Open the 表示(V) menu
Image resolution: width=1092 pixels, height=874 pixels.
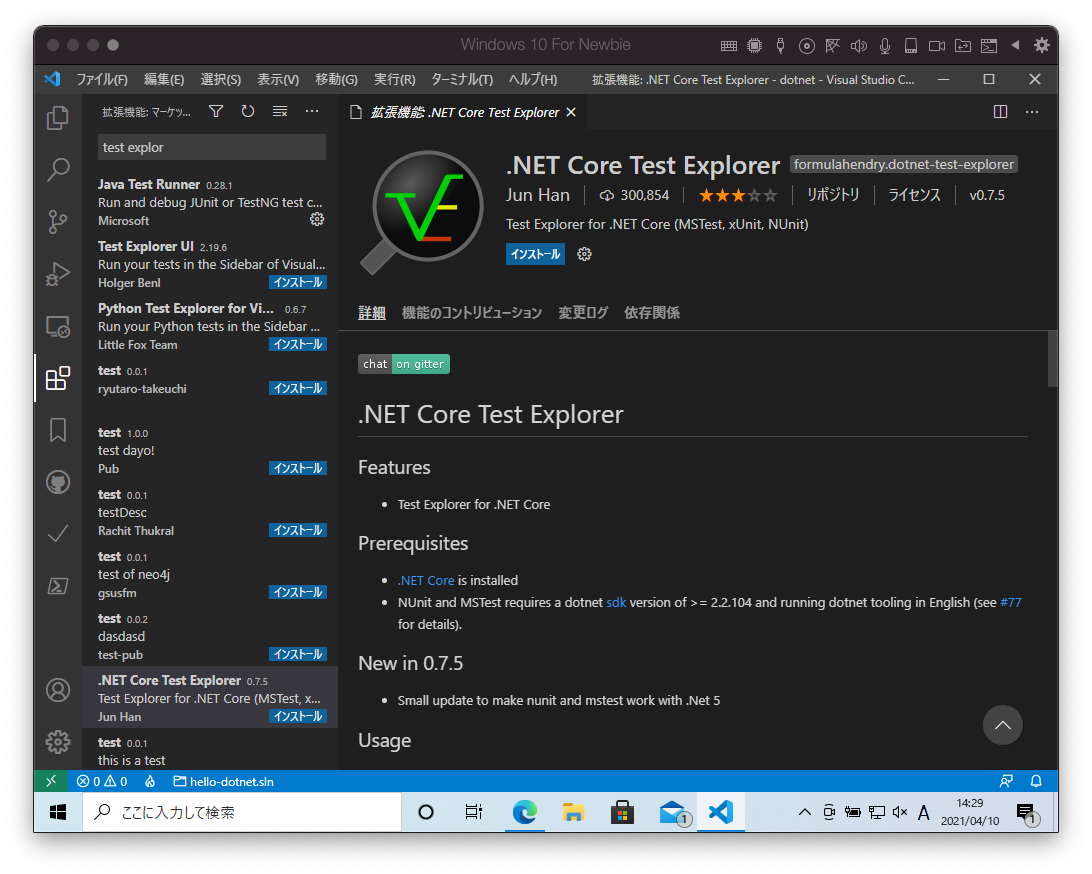coord(278,79)
